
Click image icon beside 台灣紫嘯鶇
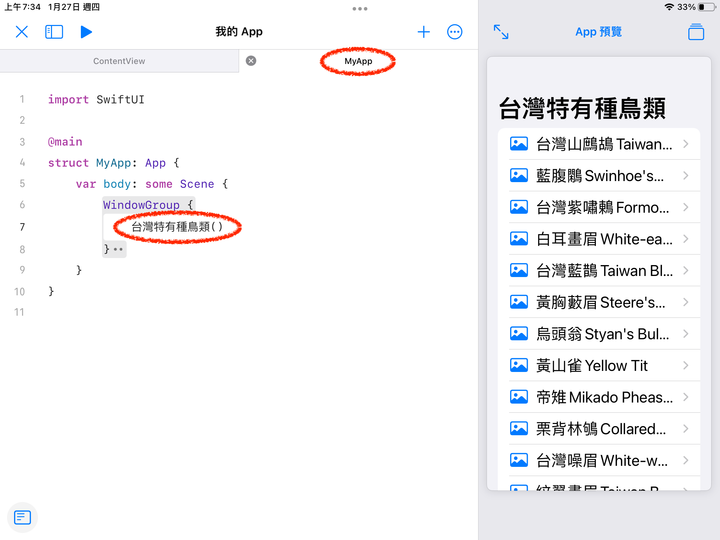[x=519, y=207]
